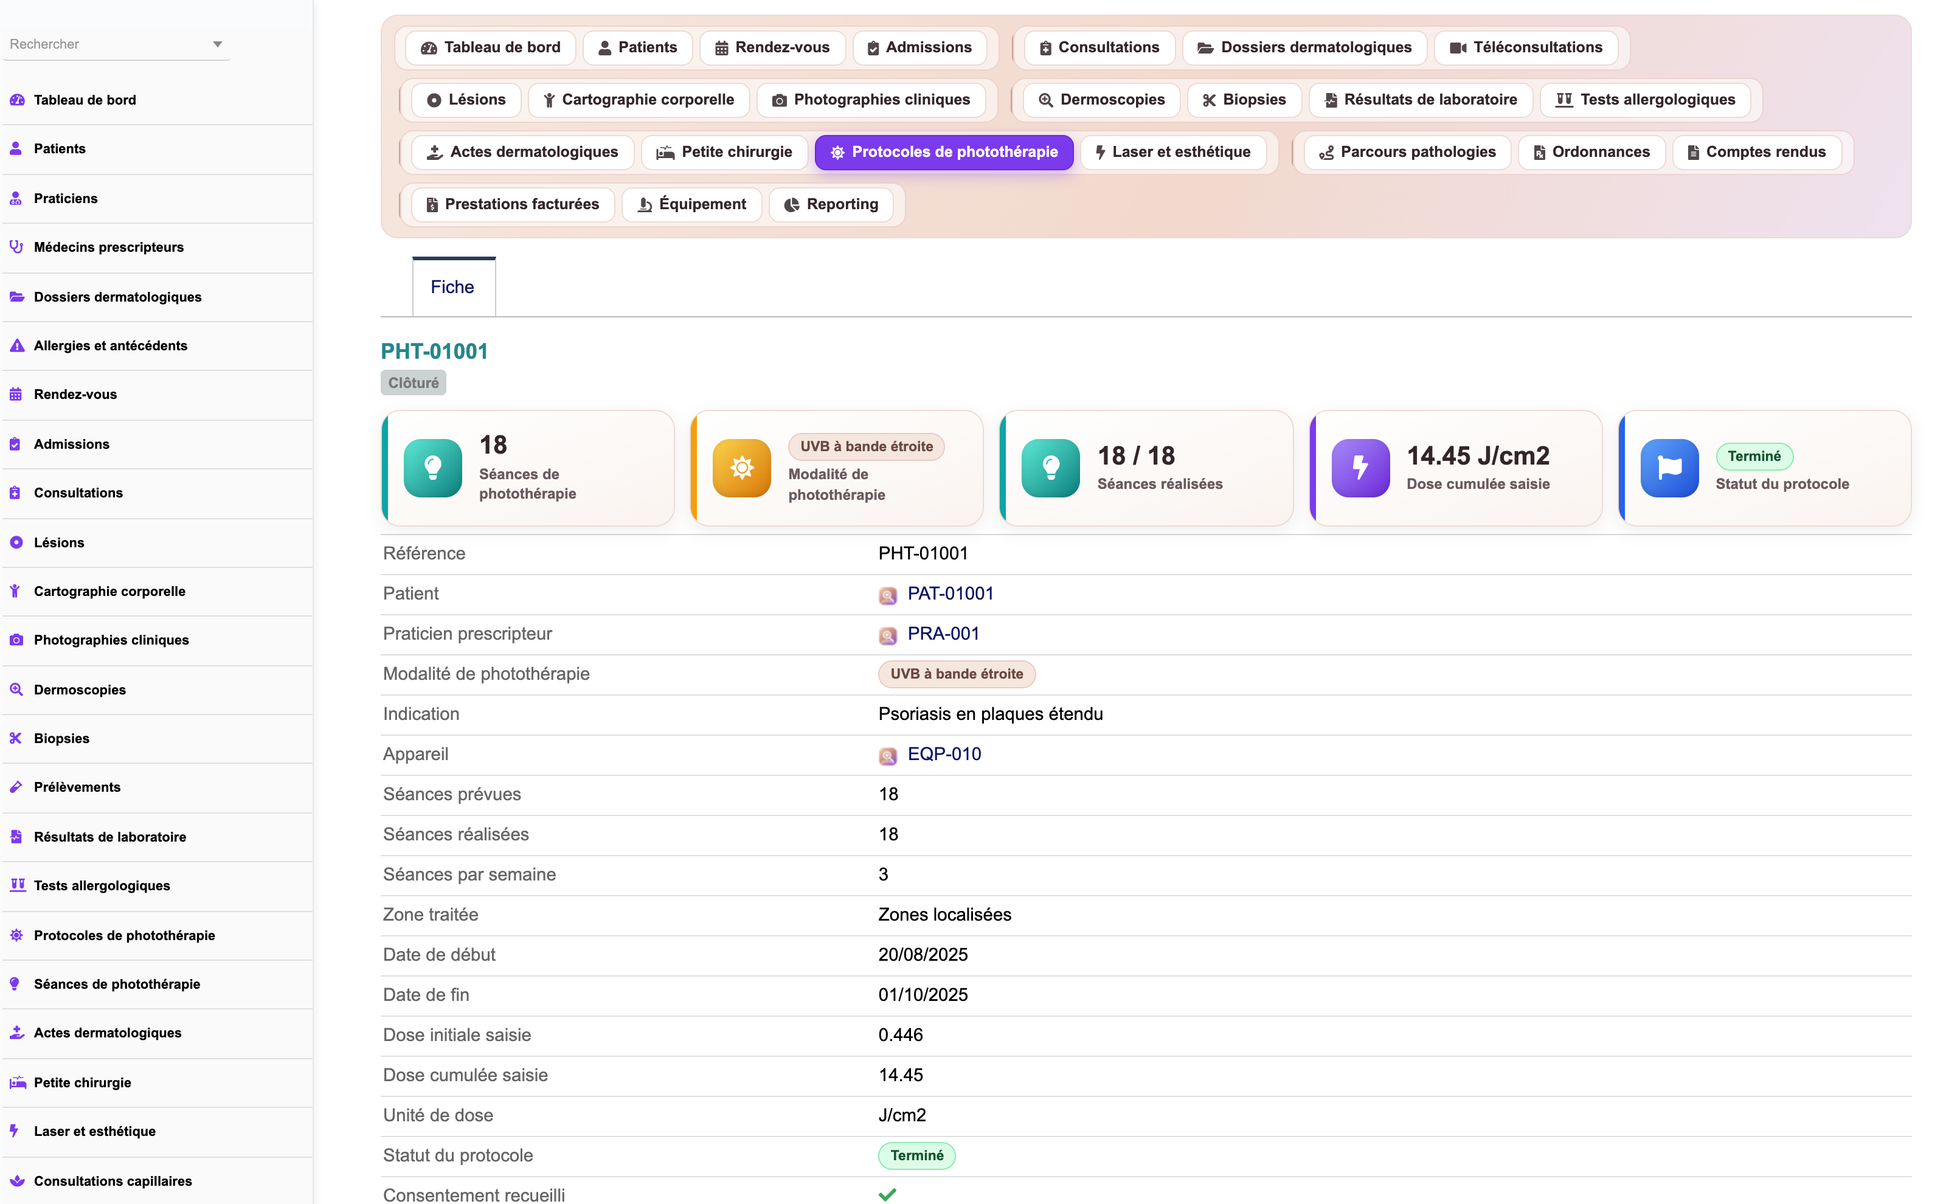Click the scissors icon beside Biopsies in sidebar
The image size is (1946, 1204).
16,738
